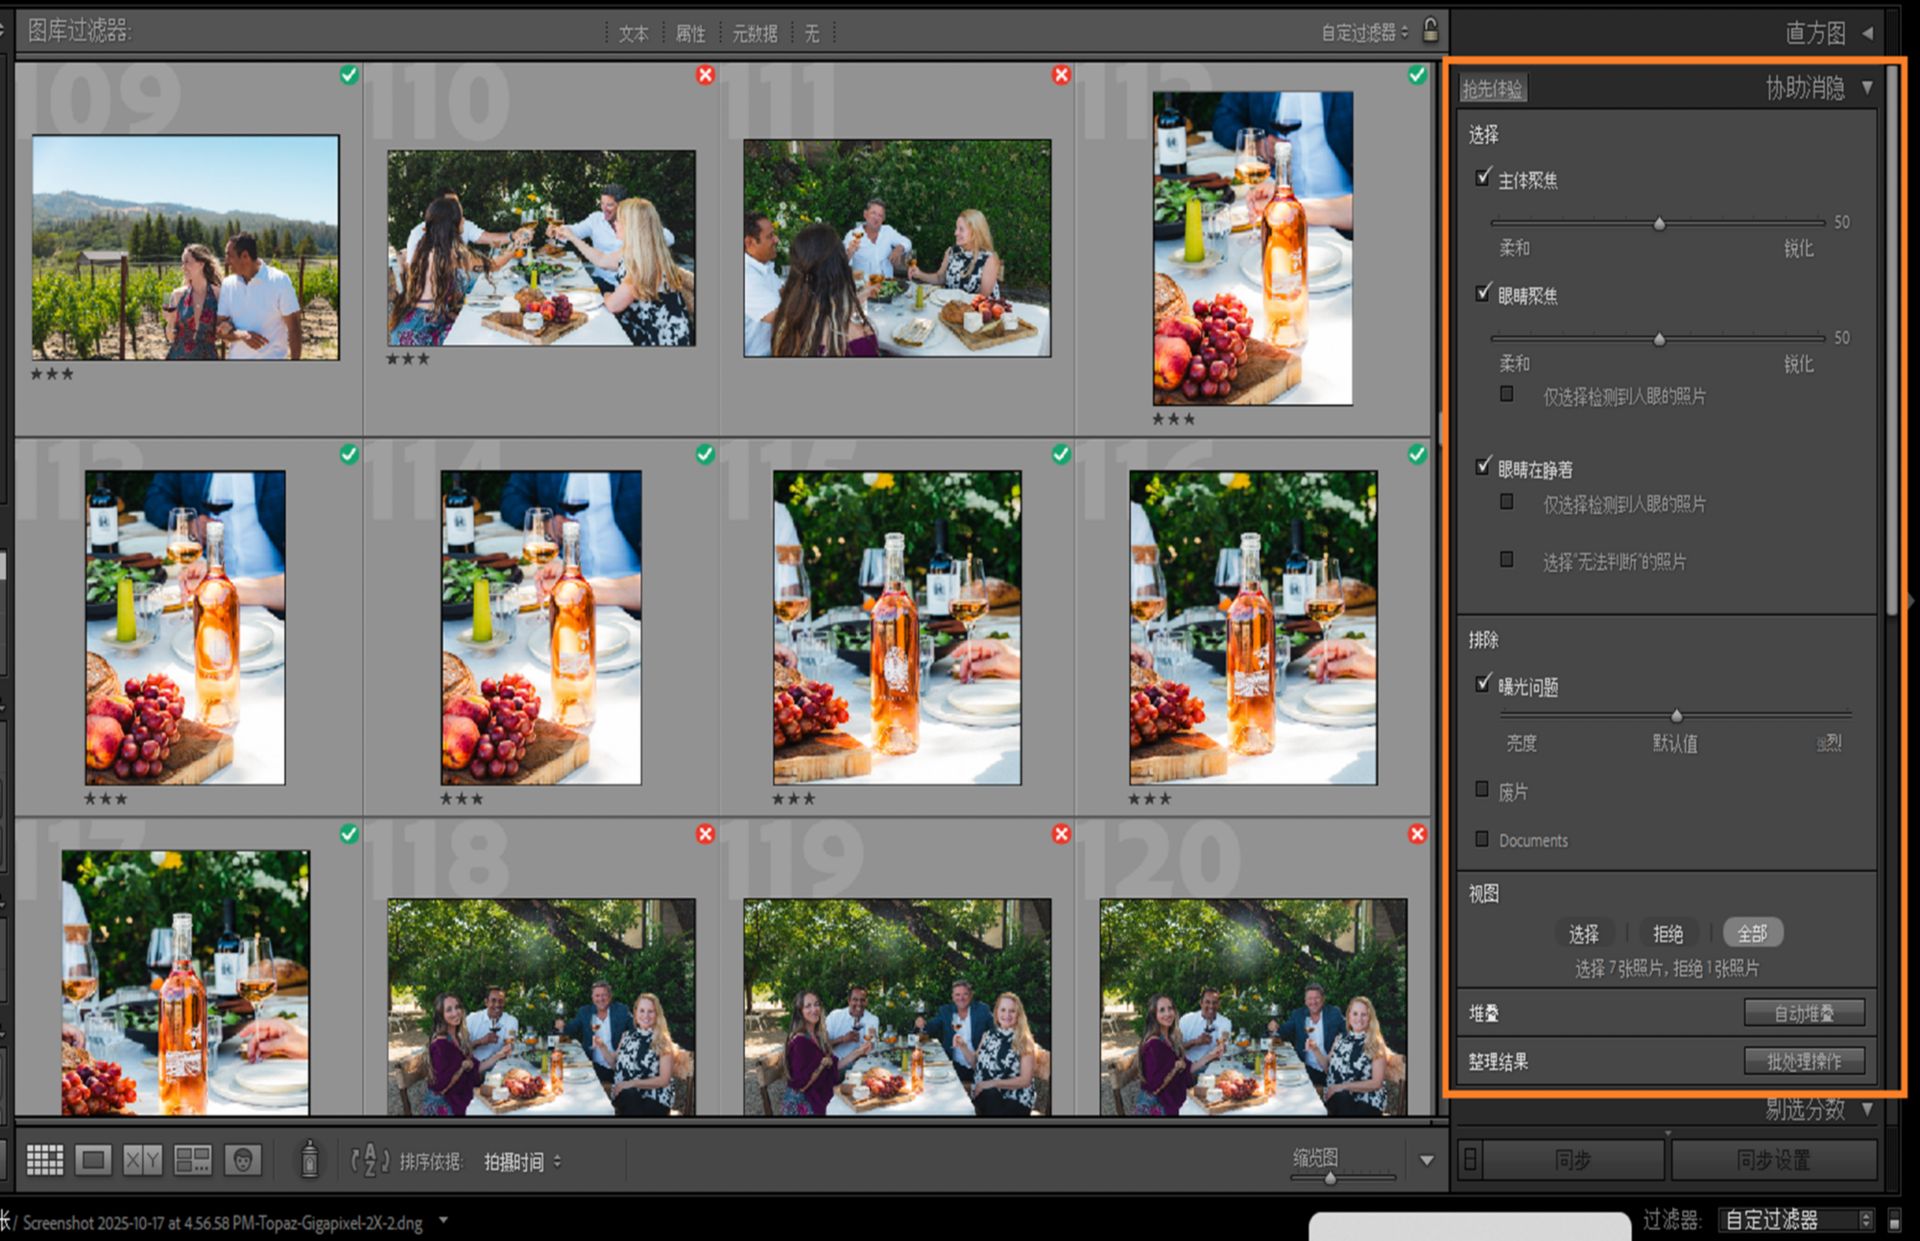Enable 仅选择检测到人眼的照片 under 眼睛聚焦

[1507, 394]
